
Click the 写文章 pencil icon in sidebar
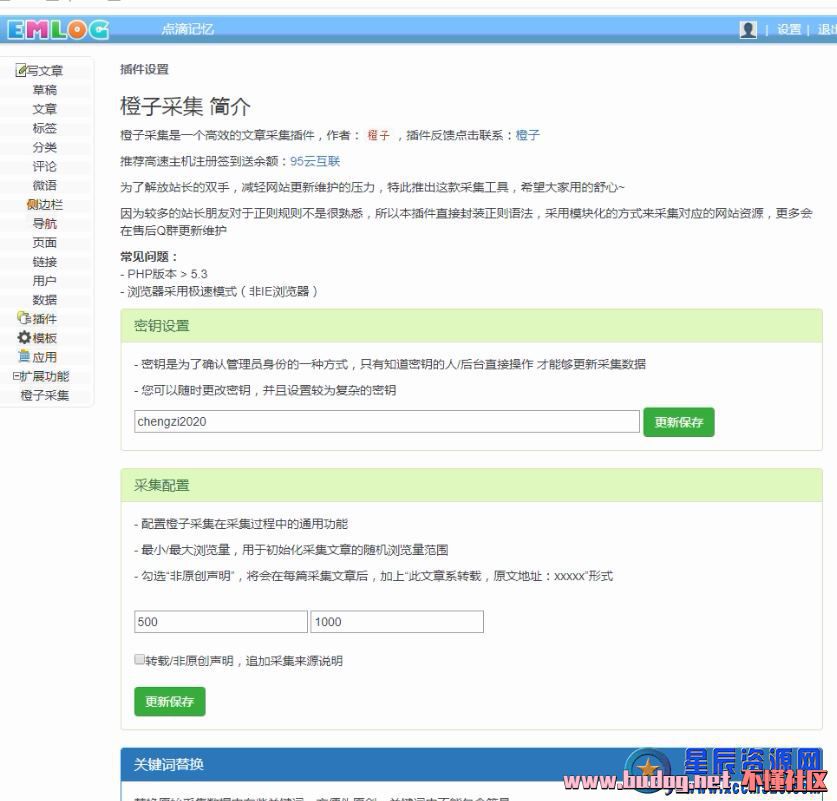[x=21, y=71]
